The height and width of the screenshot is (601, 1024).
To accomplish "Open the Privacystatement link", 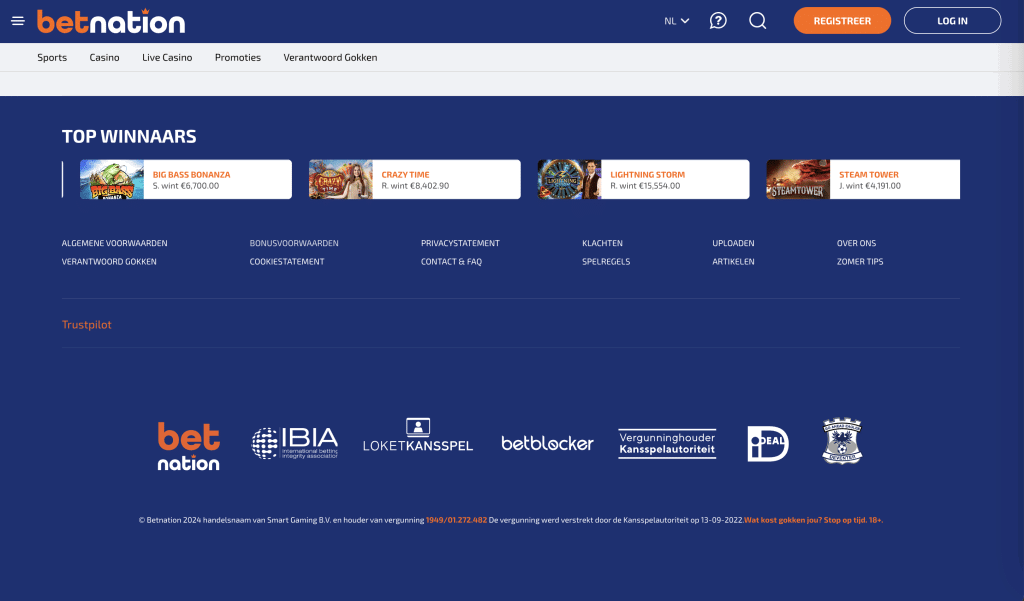I will tap(460, 243).
